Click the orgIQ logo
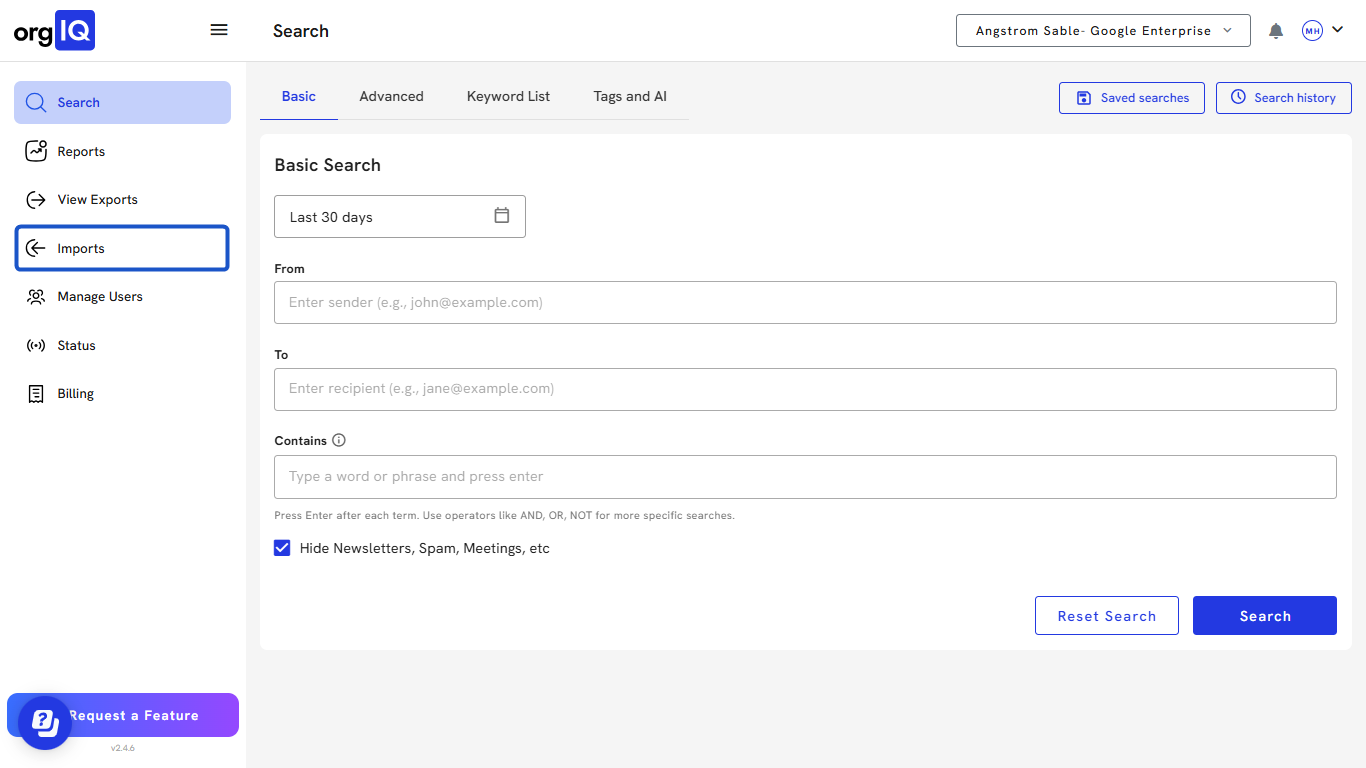This screenshot has height=768, width=1366. [54, 31]
